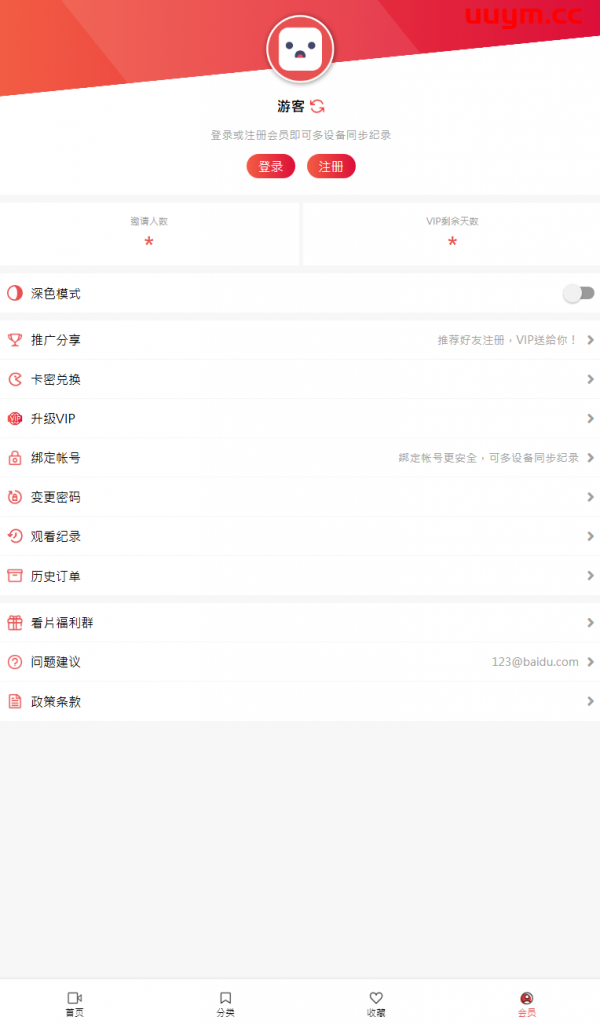This screenshot has width=600, height=1024.
Task: Switch to the 分类 category tab
Action: 225,1003
